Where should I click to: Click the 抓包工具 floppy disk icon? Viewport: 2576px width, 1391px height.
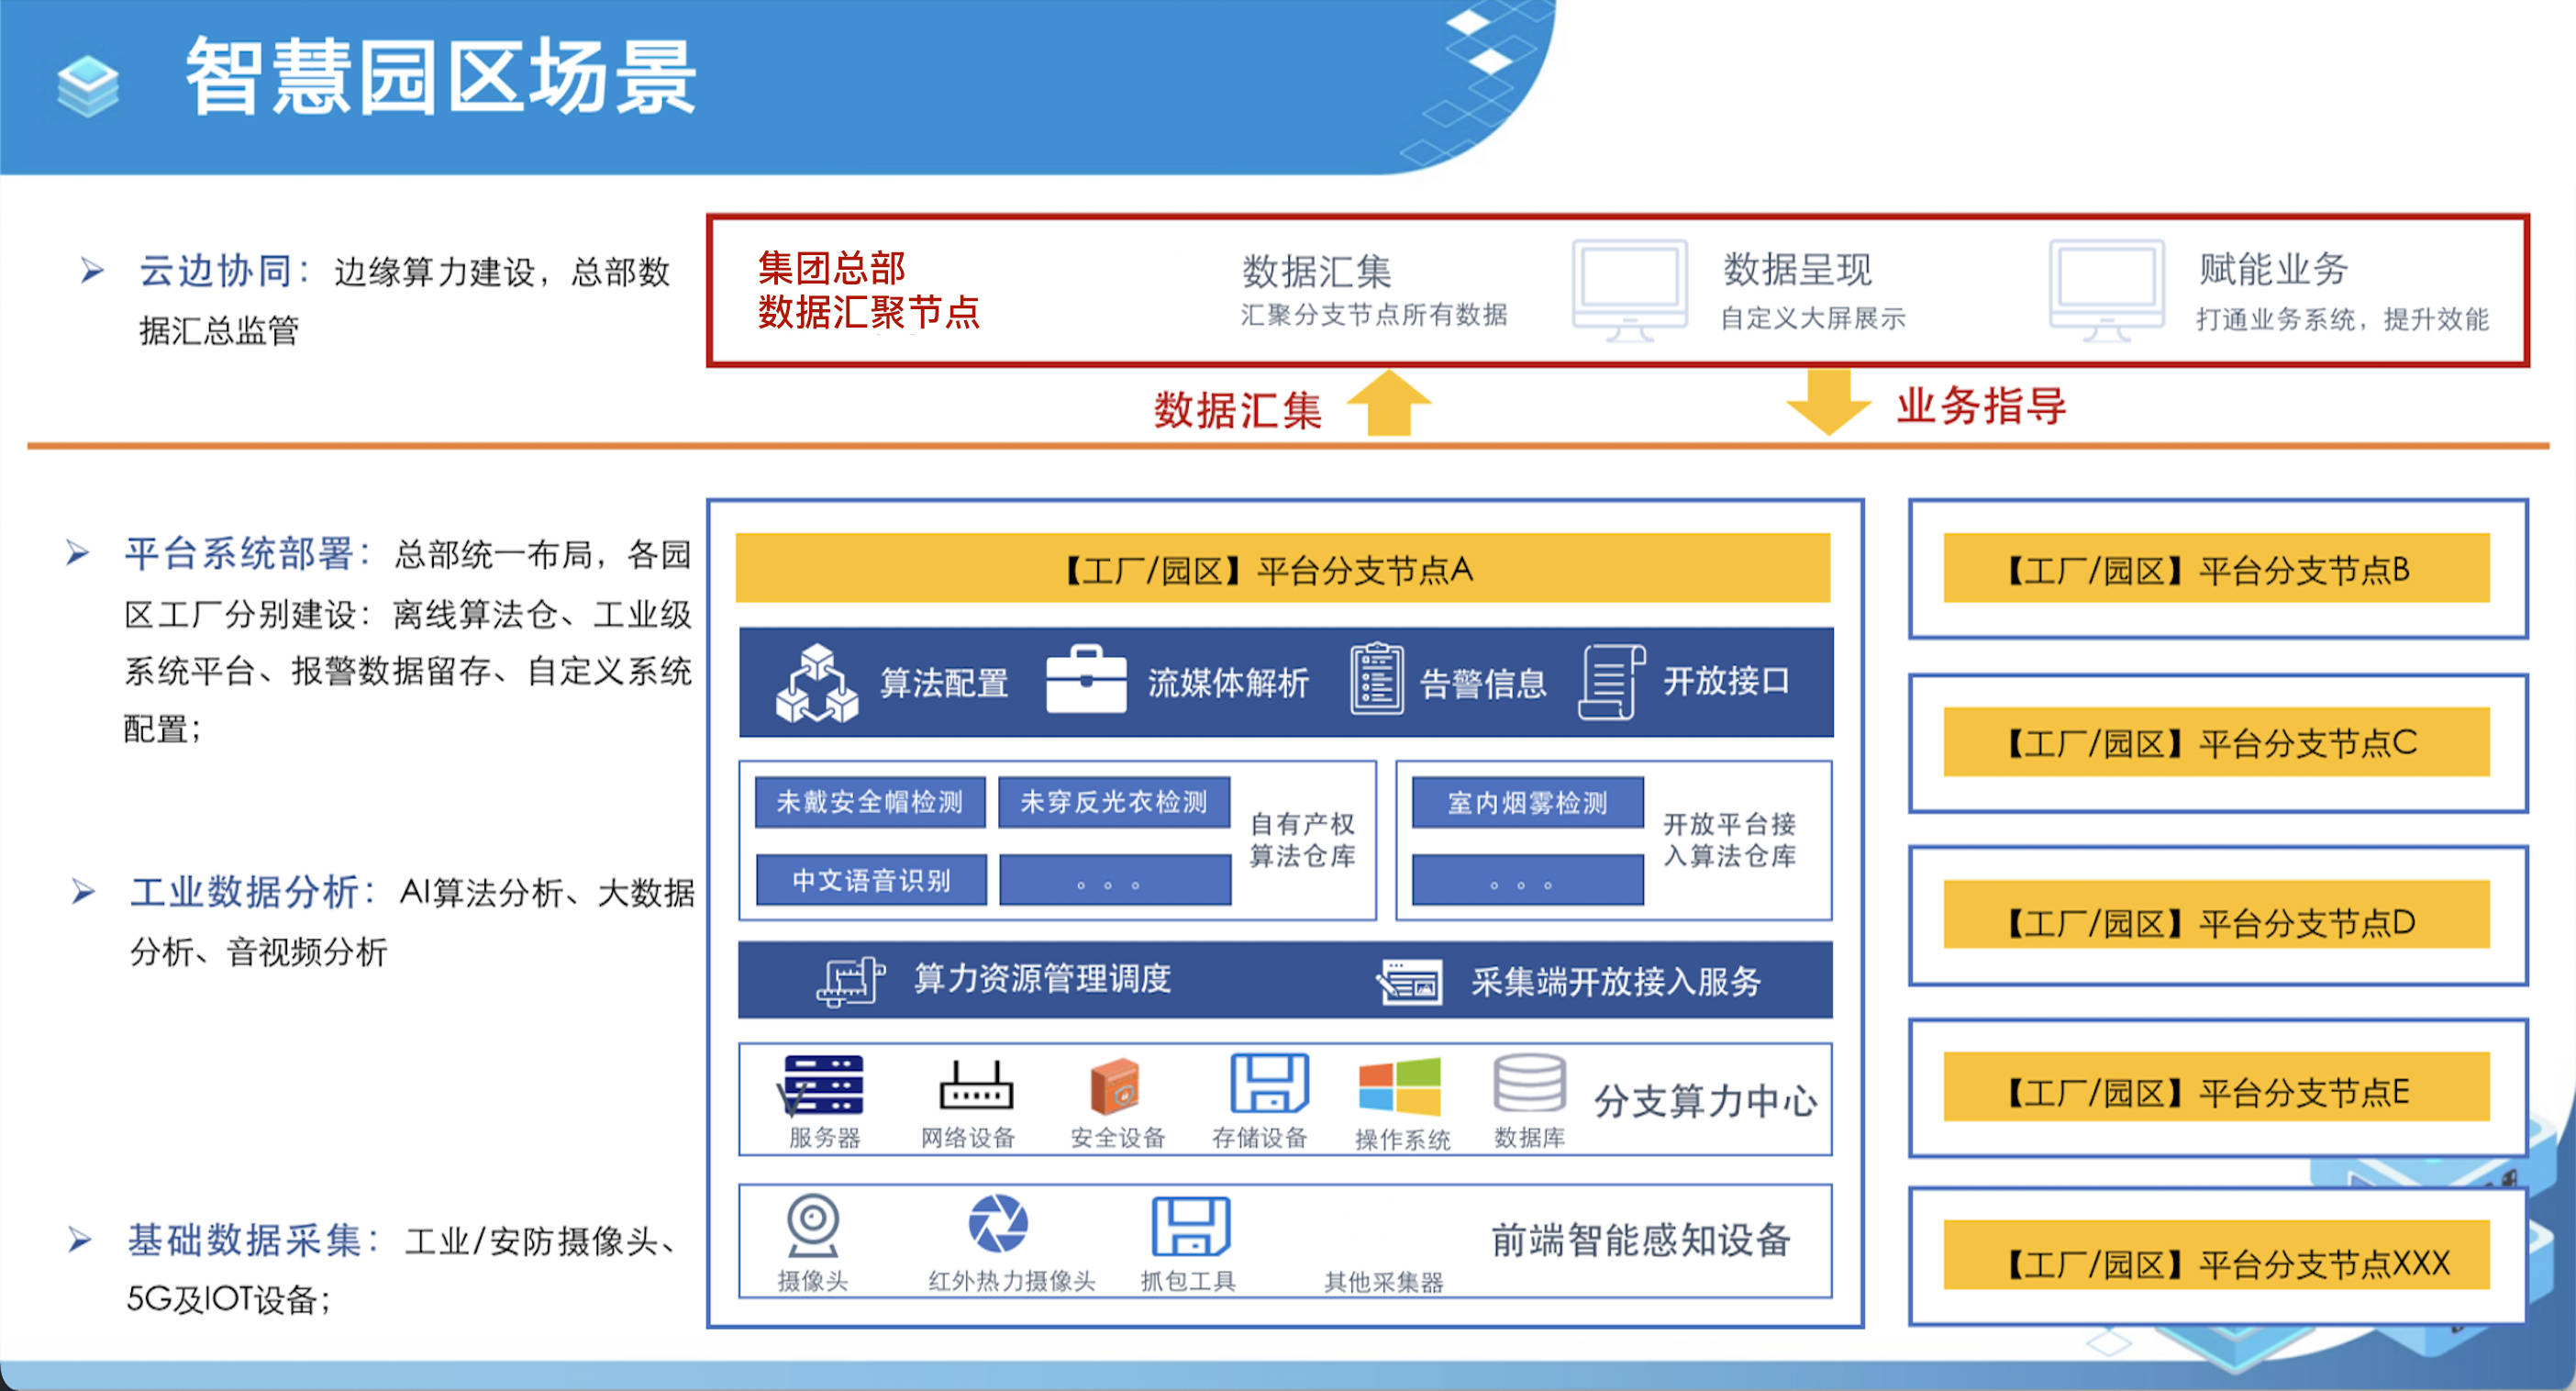1191,1227
